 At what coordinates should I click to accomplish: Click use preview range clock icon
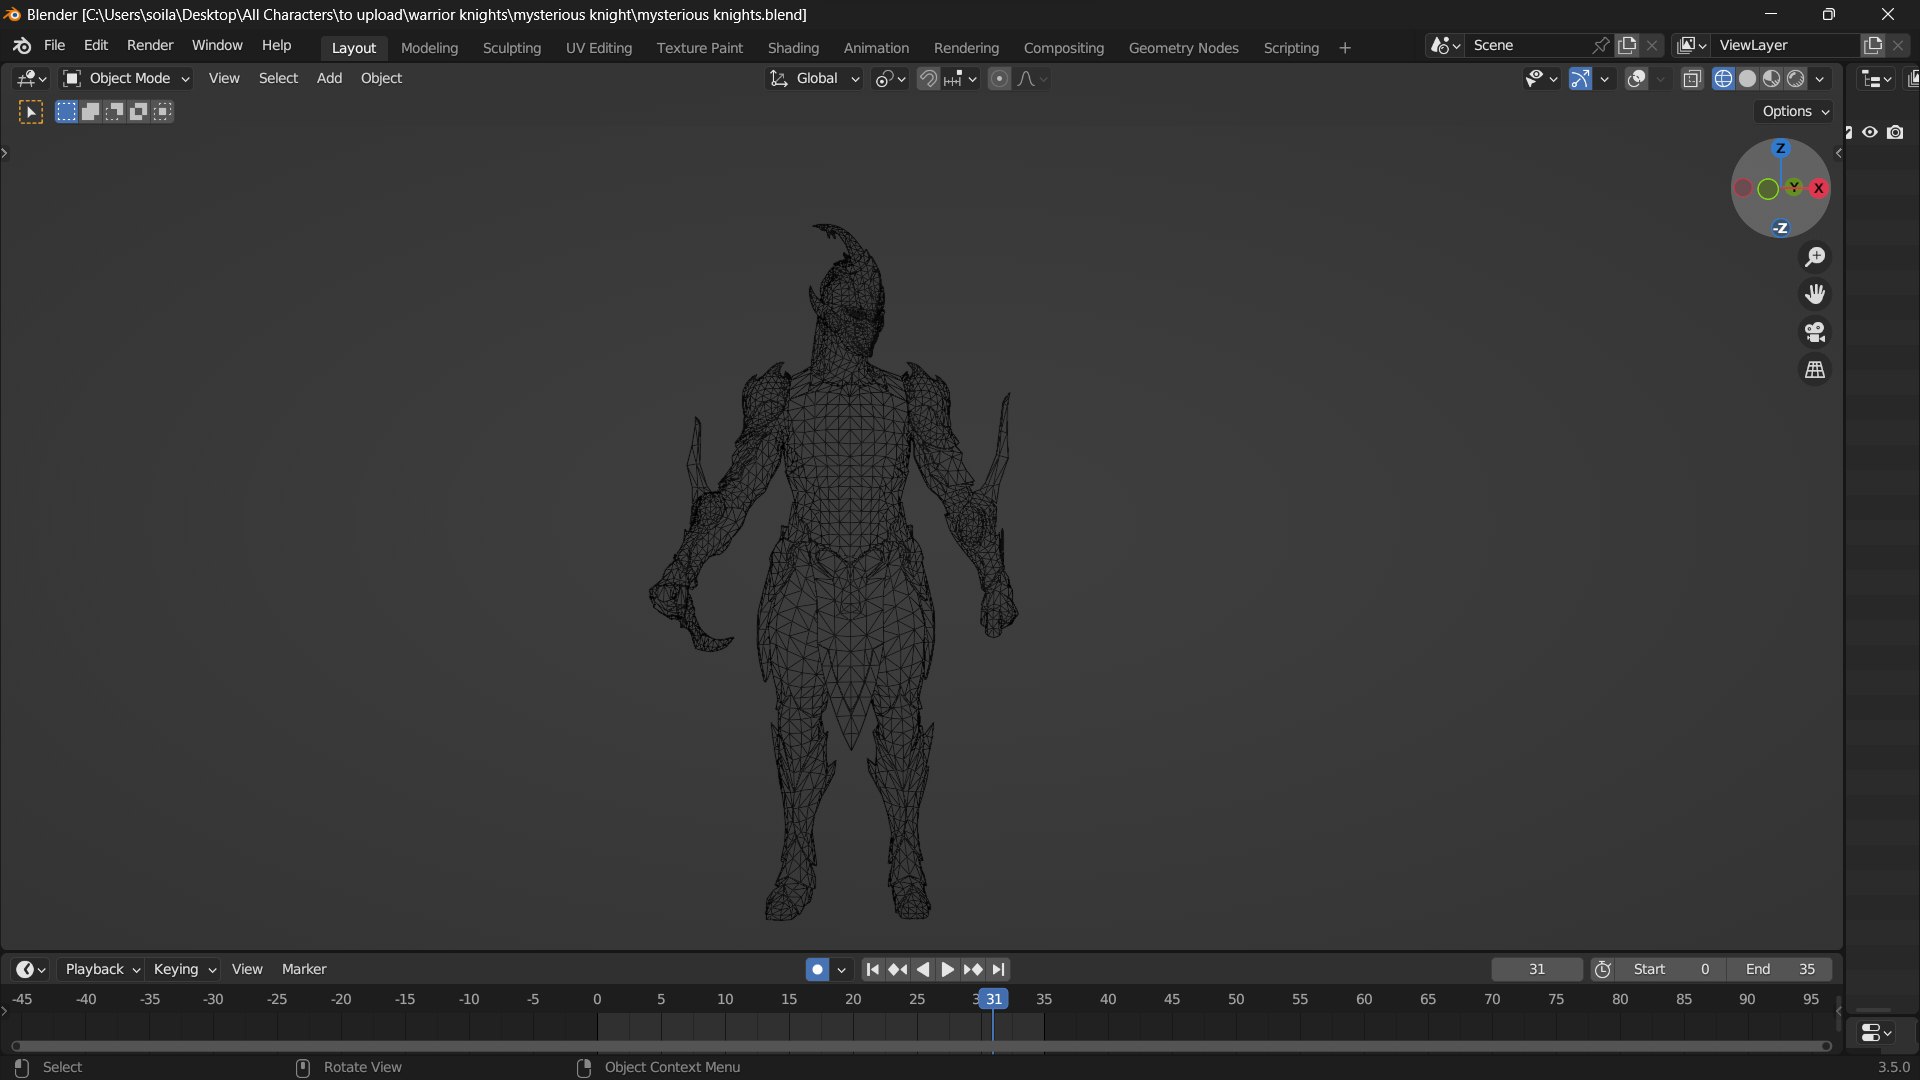[1603, 969]
